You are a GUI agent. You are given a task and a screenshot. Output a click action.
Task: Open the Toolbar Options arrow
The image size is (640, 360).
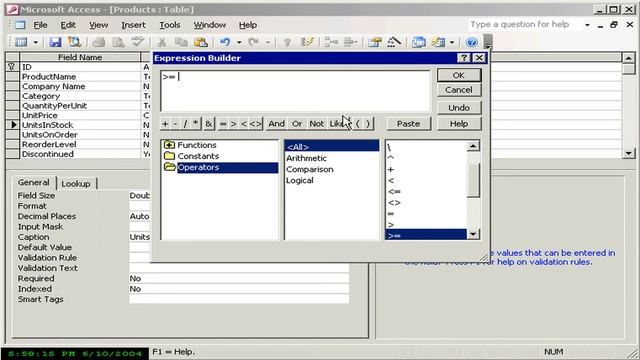[x=488, y=42]
